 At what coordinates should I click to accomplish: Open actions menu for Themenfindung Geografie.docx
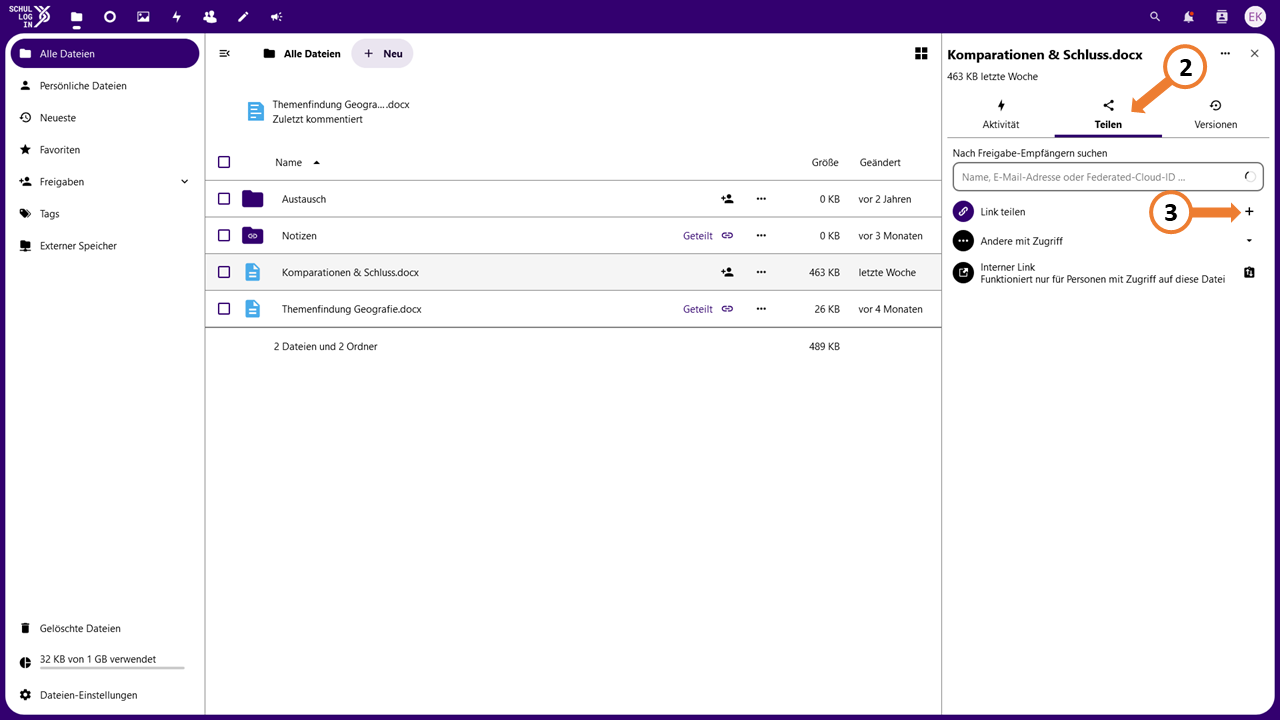tap(761, 309)
